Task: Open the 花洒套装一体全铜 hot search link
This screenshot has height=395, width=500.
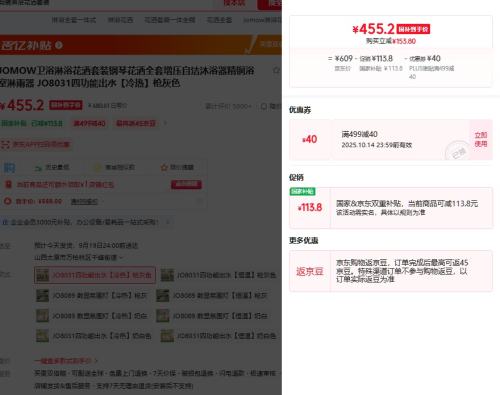Action: tap(170, 20)
